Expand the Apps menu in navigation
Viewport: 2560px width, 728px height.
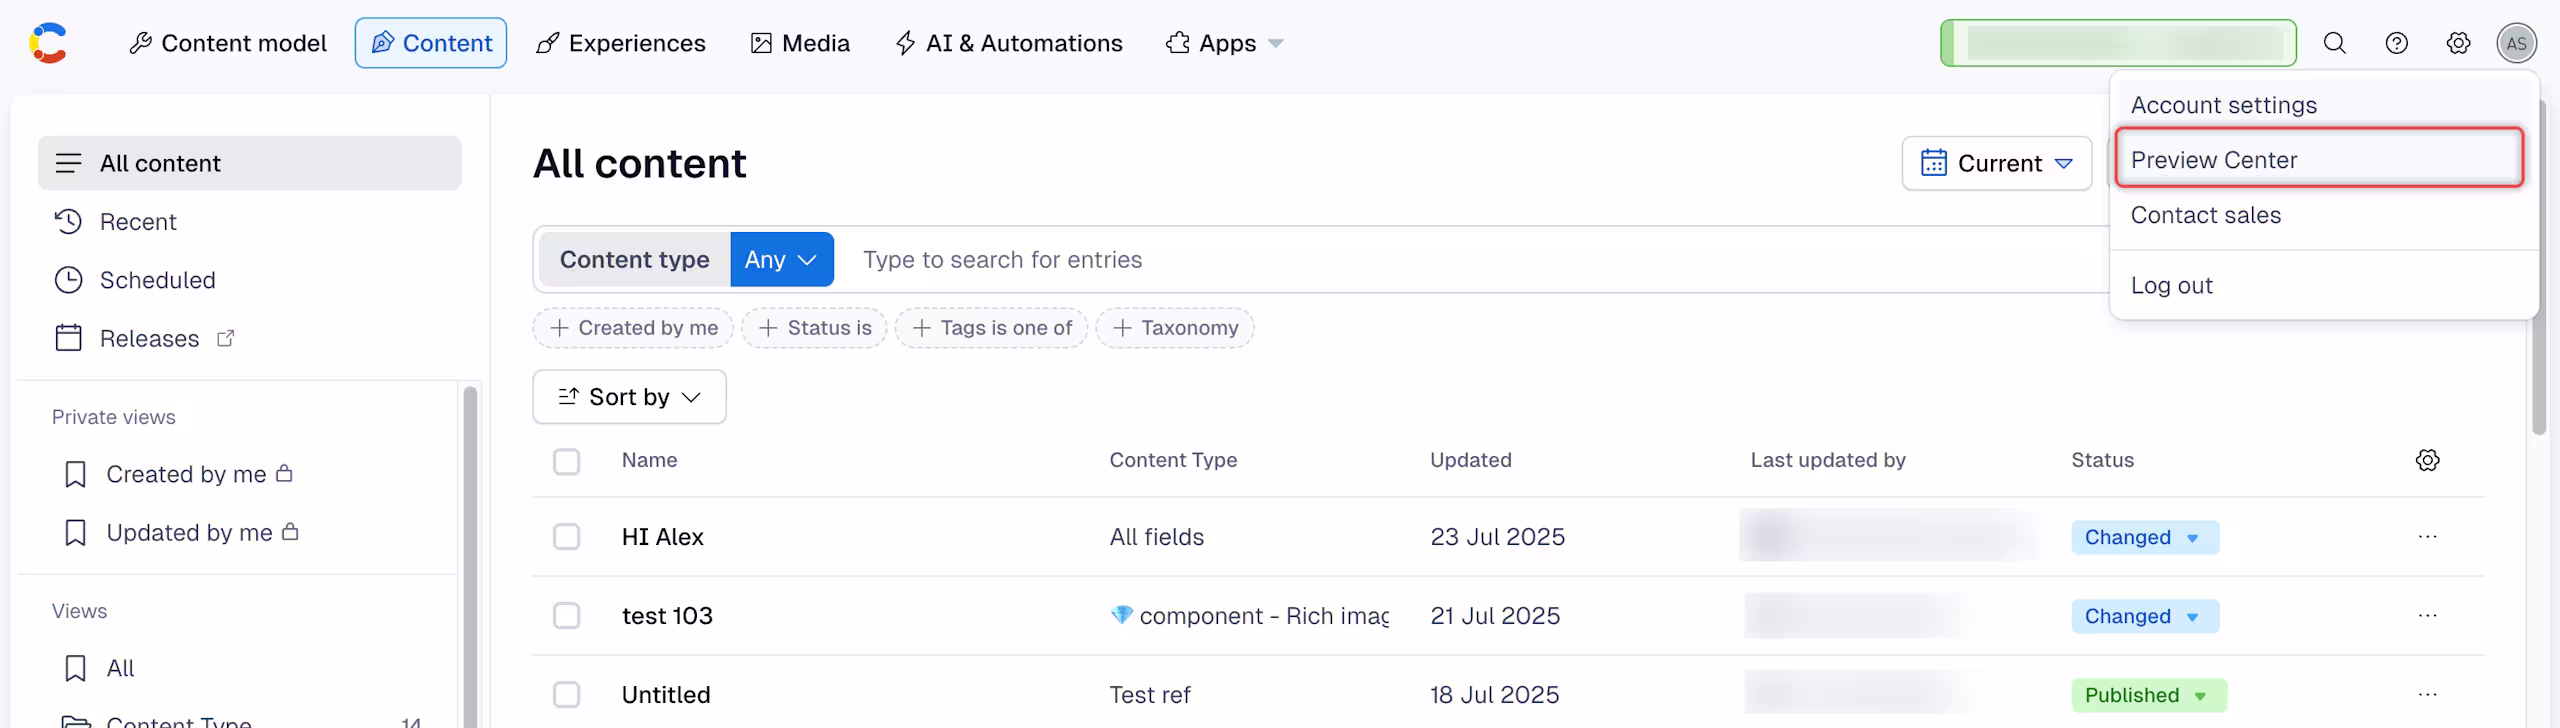1224,43
